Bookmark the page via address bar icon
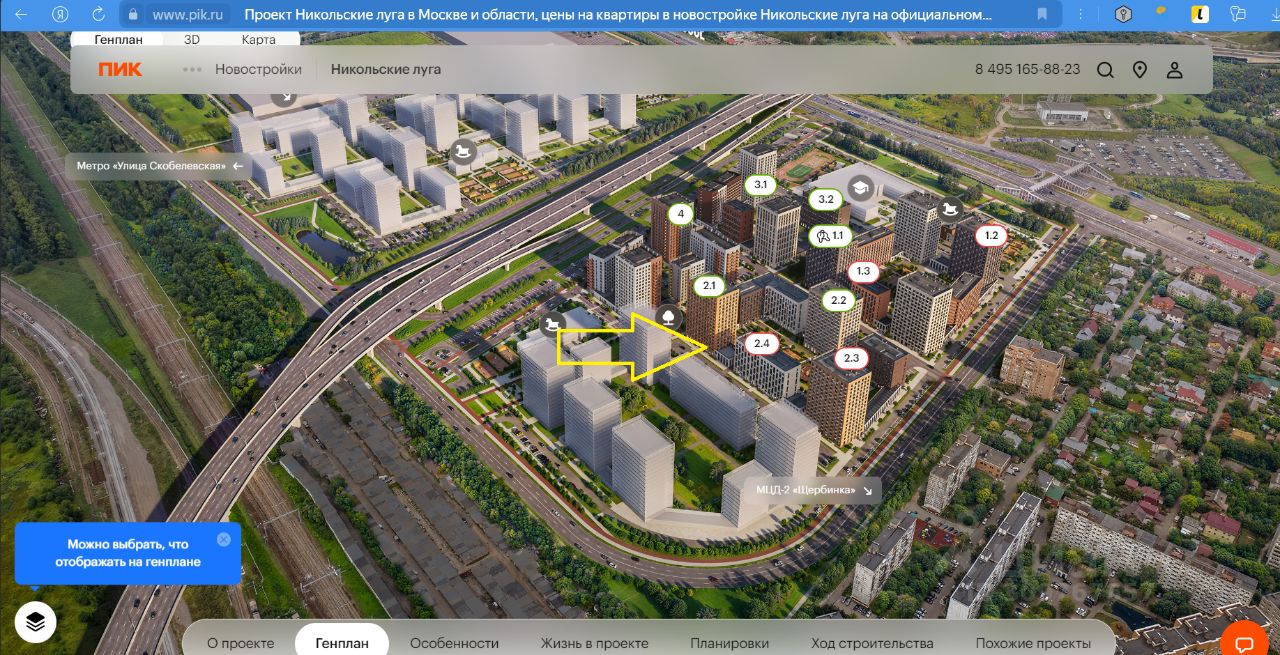The image size is (1280, 655). point(1042,15)
